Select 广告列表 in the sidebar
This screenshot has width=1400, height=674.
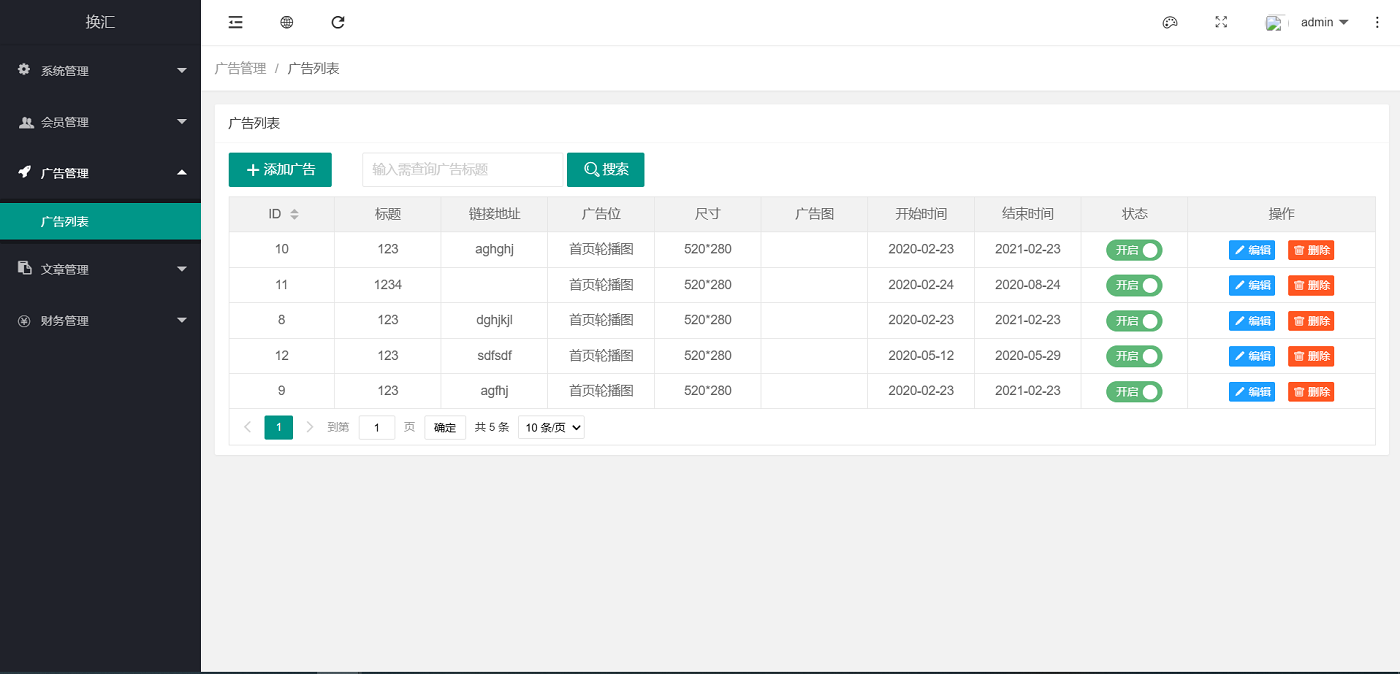click(100, 222)
